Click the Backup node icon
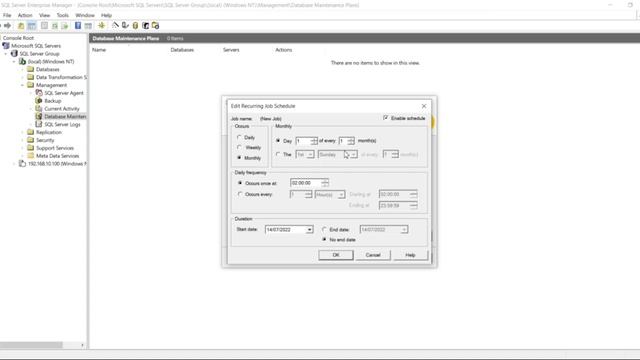640x360 pixels. coord(39,100)
